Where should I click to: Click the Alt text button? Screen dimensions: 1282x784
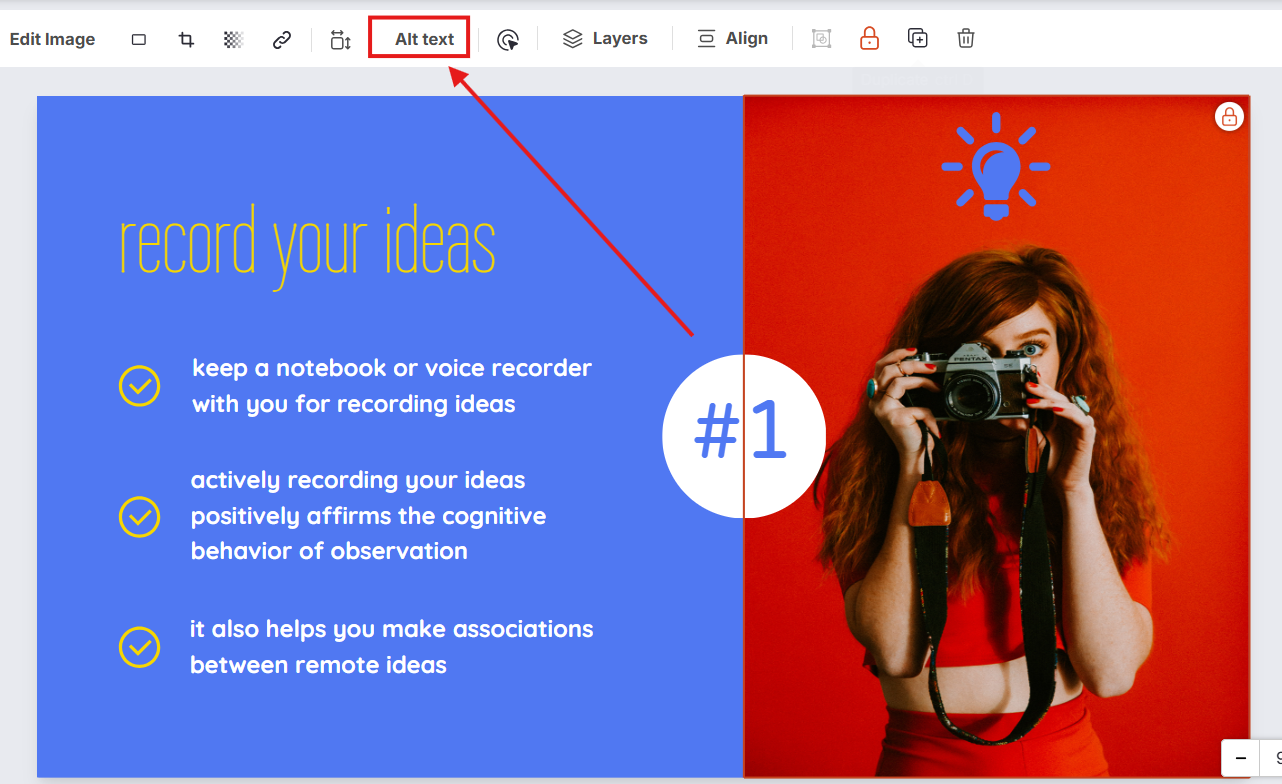click(x=424, y=39)
